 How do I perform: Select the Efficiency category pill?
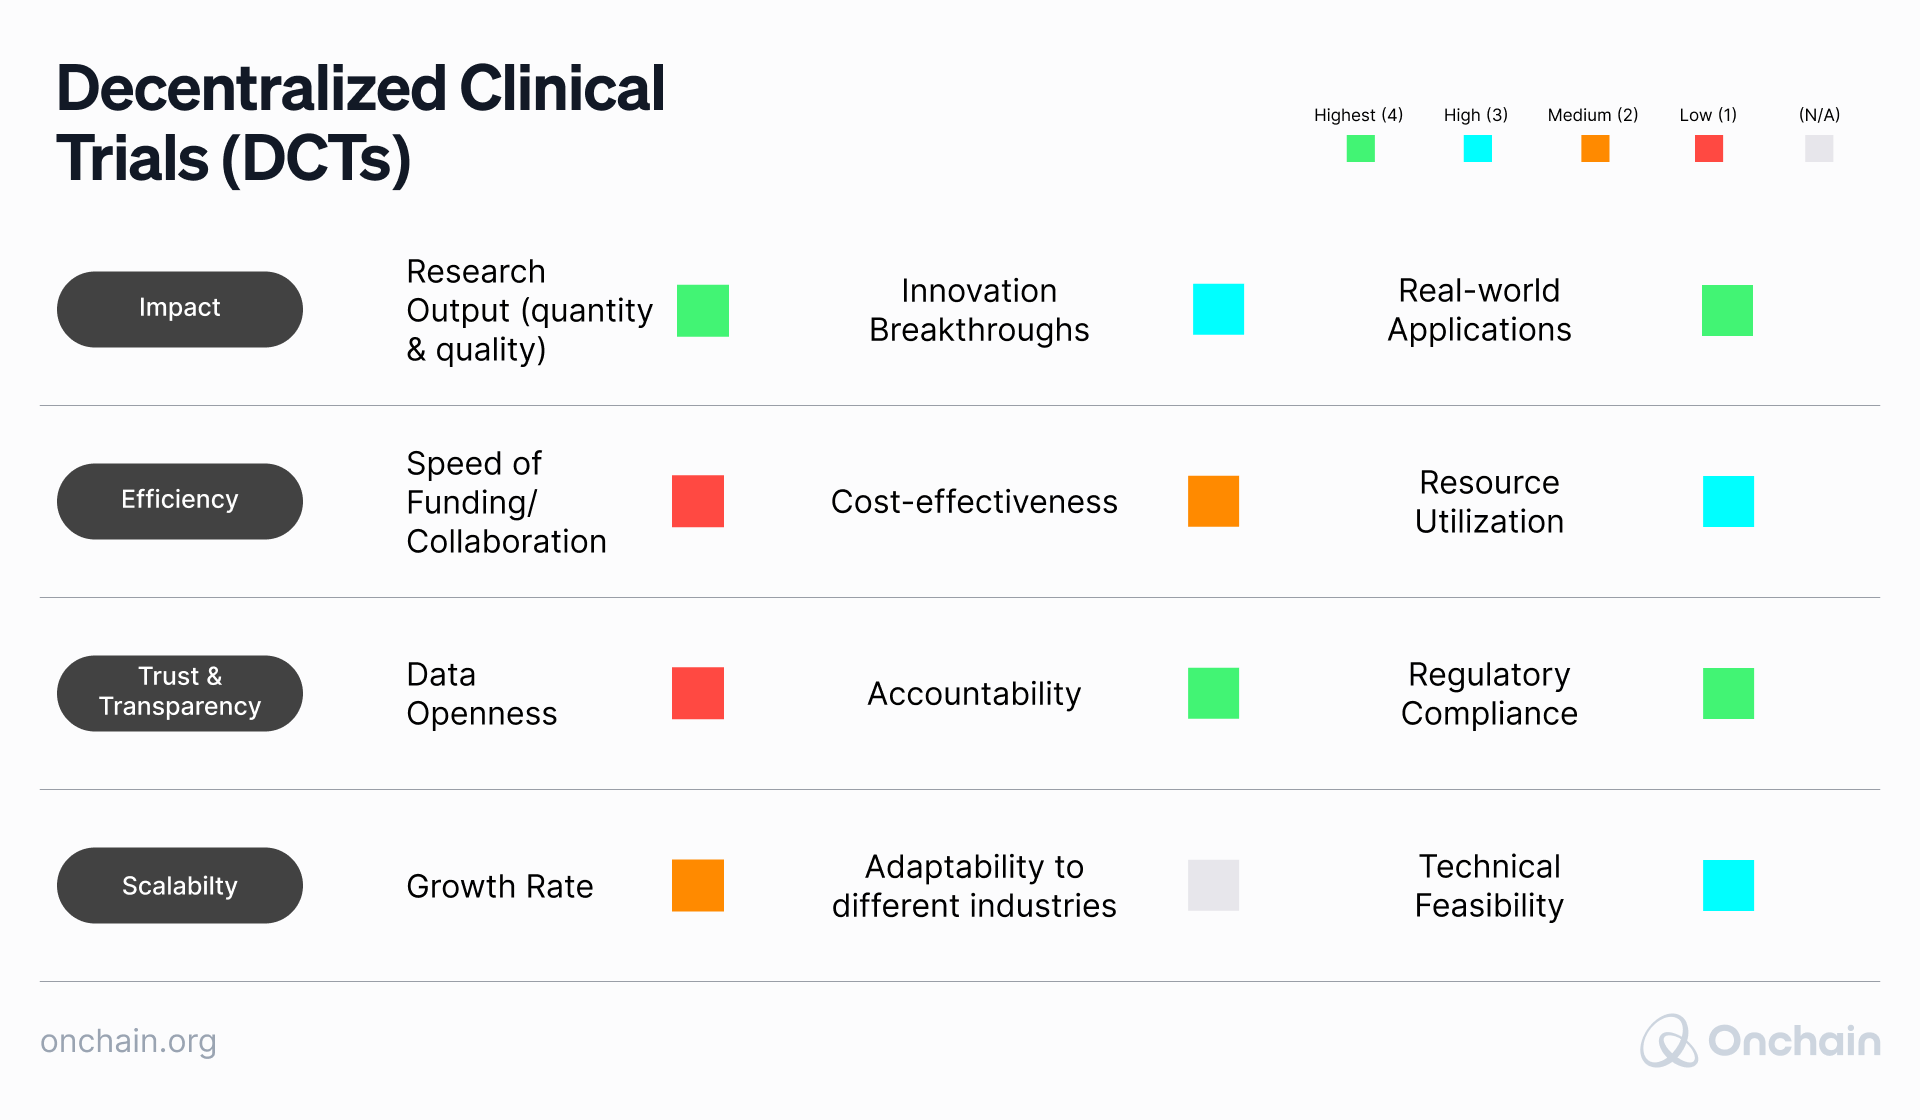(x=180, y=501)
